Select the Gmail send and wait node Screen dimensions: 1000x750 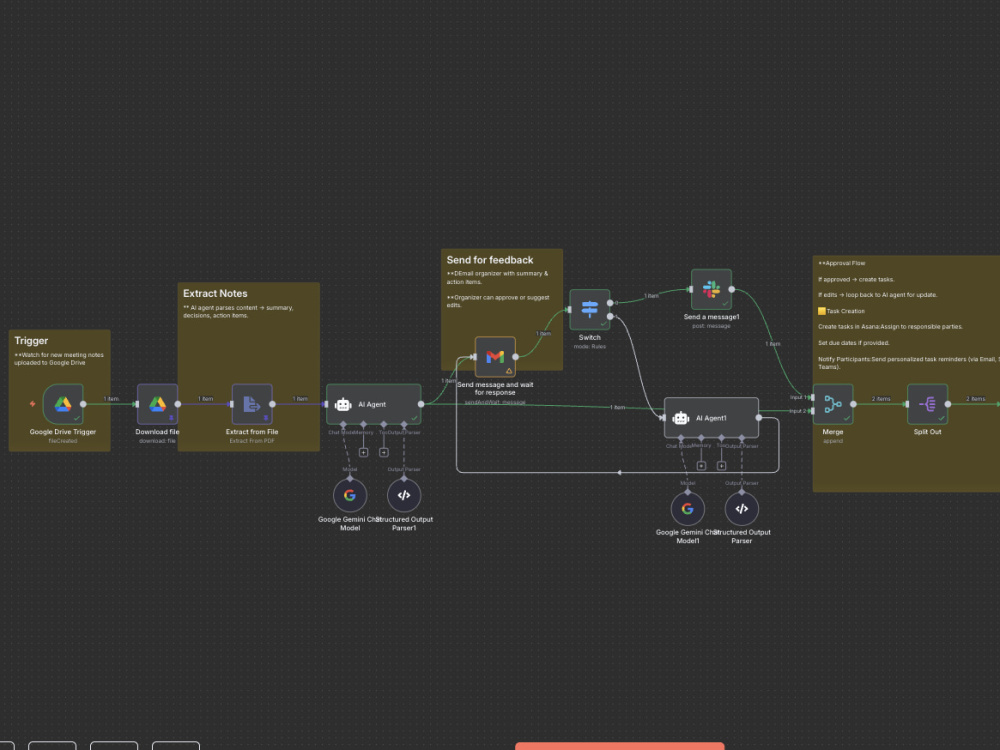coord(496,357)
